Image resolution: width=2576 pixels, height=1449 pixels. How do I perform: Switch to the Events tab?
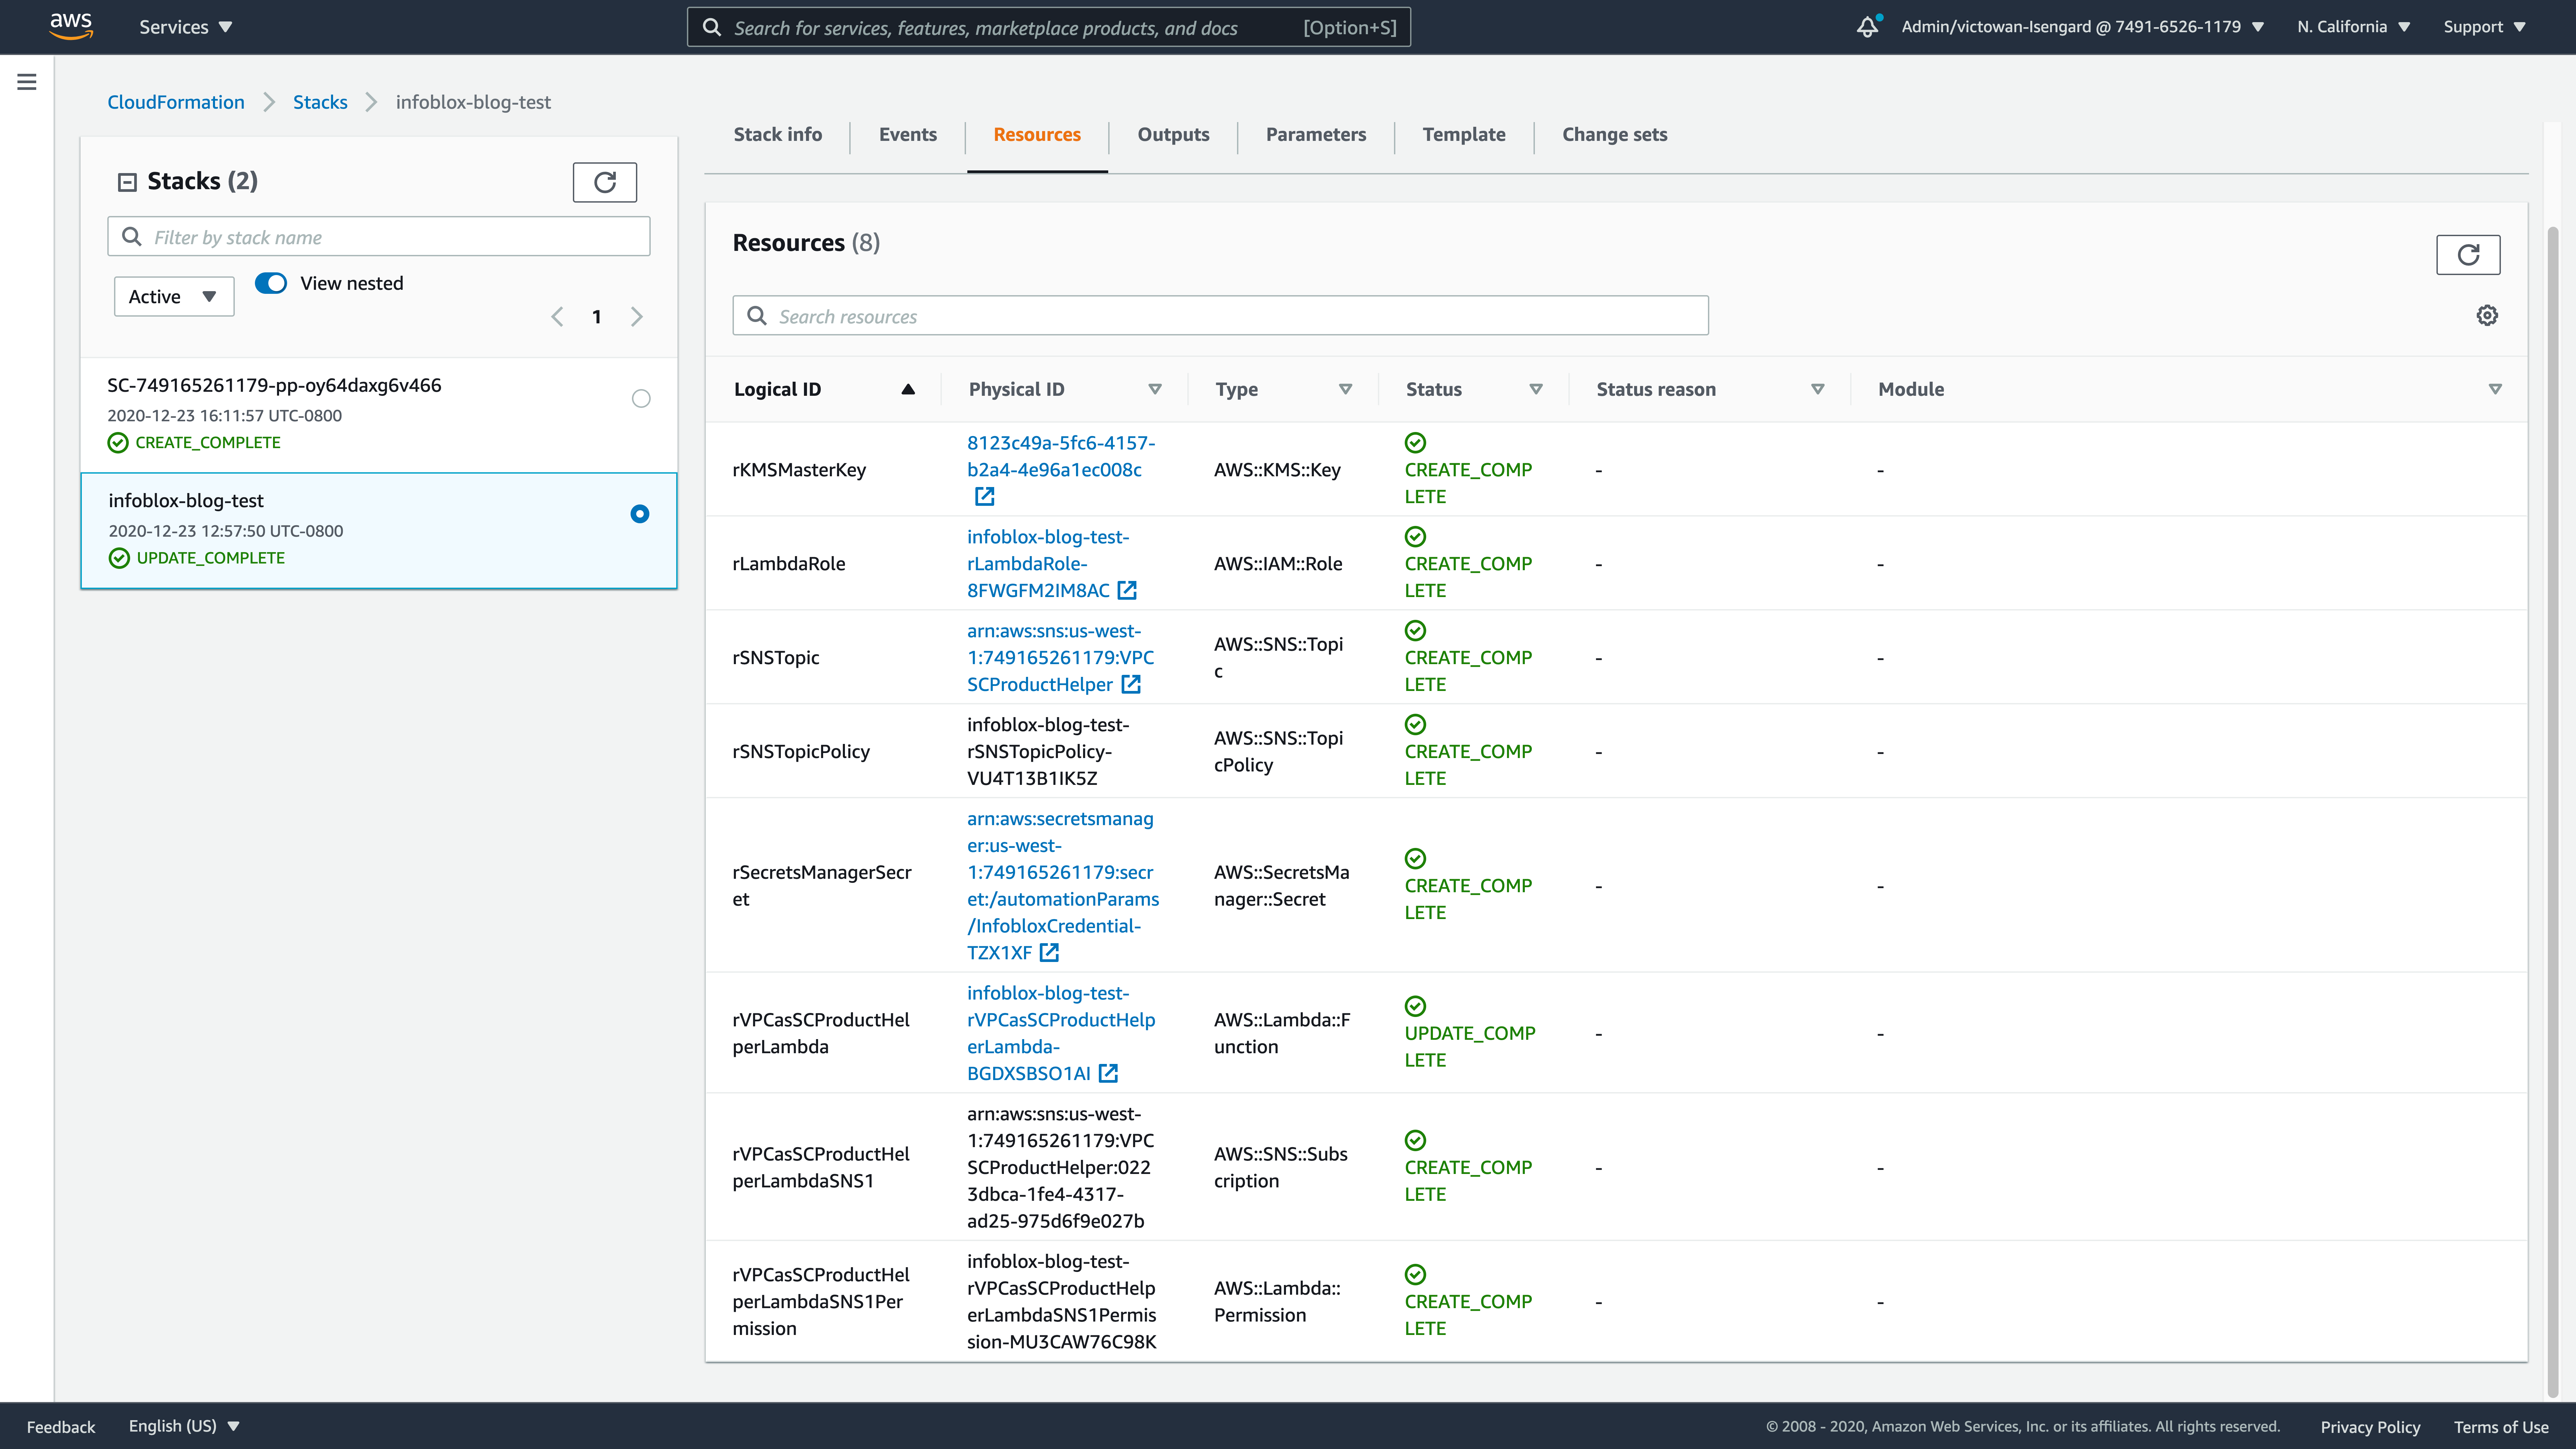point(908,135)
